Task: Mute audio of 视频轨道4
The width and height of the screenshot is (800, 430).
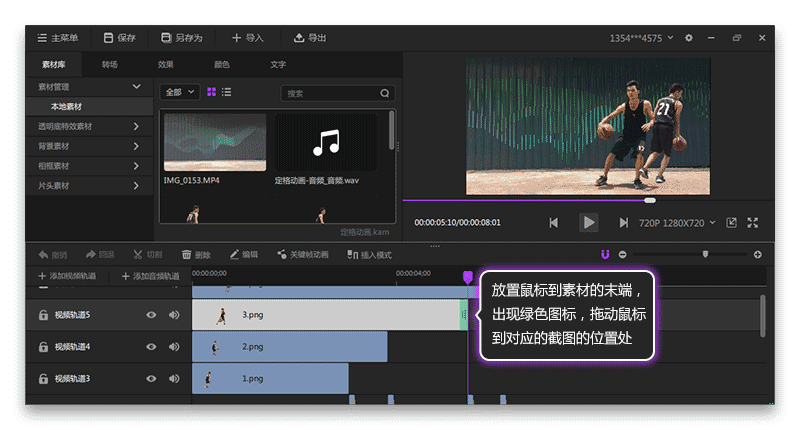Action: coord(174,347)
